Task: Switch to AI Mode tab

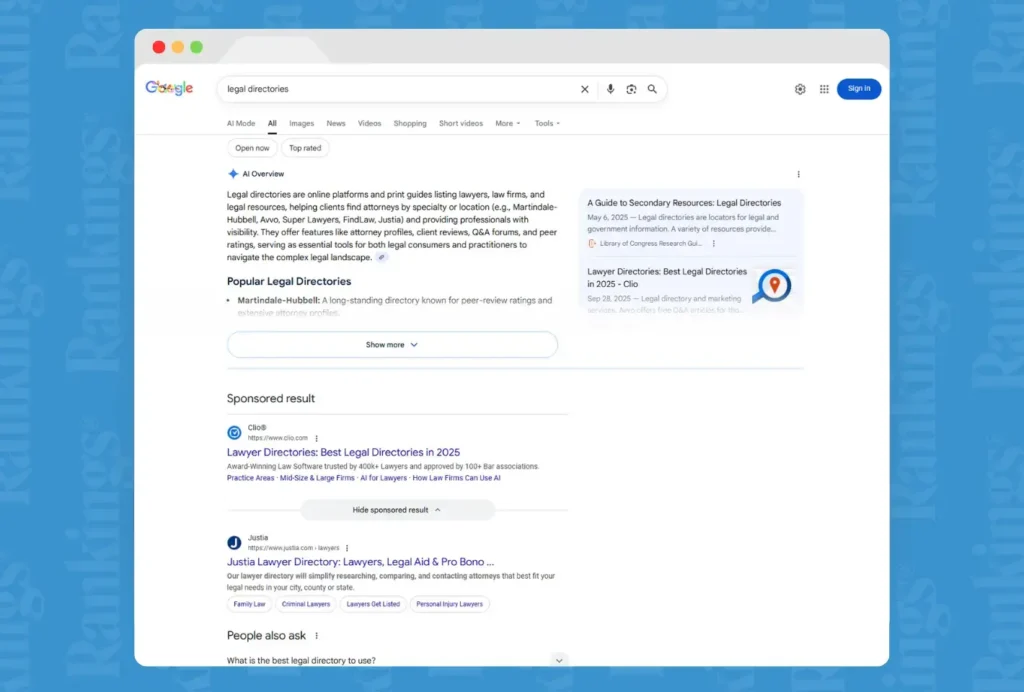Action: pyautogui.click(x=241, y=123)
